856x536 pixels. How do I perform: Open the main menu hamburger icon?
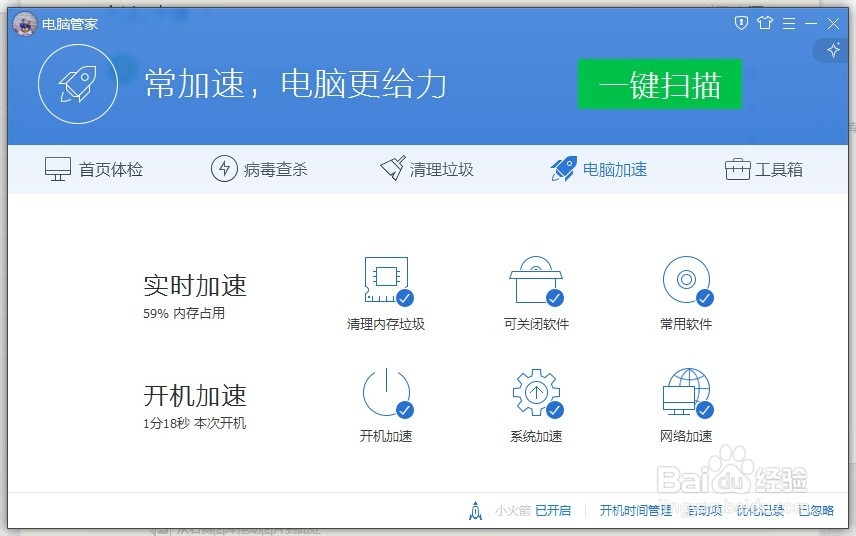click(x=789, y=23)
